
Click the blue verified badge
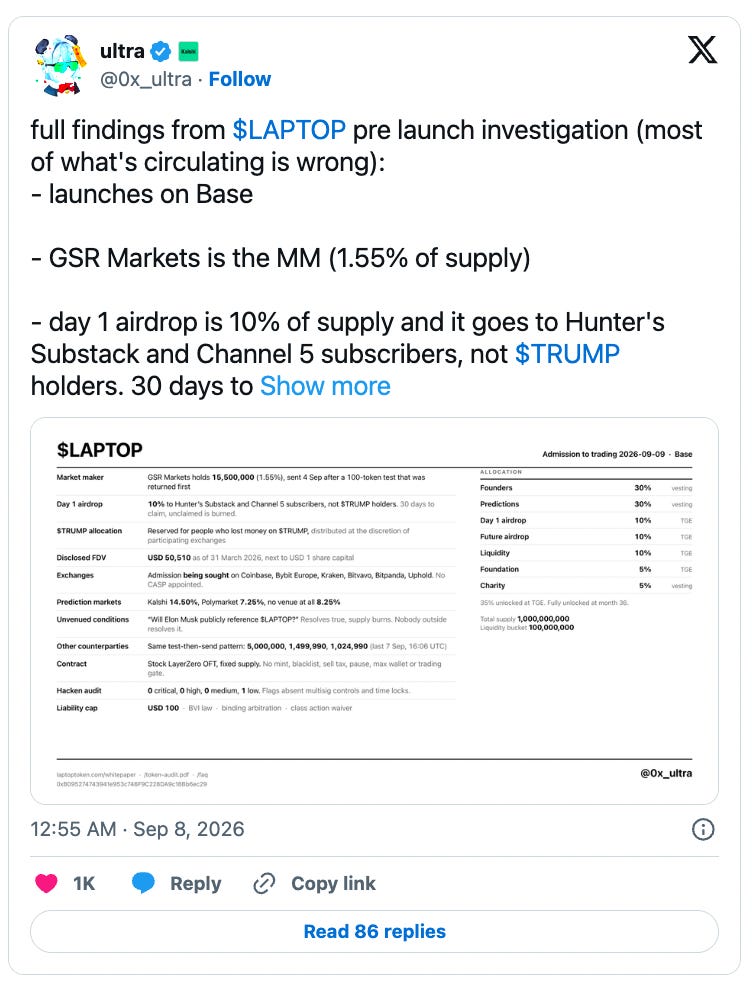click(x=162, y=51)
